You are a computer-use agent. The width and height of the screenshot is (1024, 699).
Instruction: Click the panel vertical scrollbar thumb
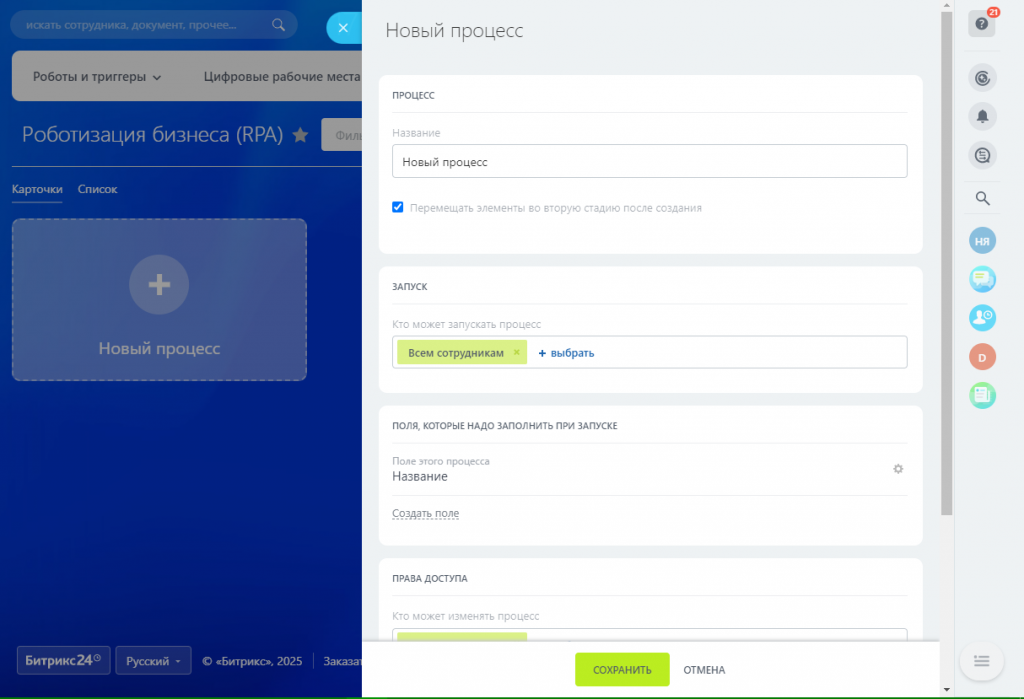[947, 263]
